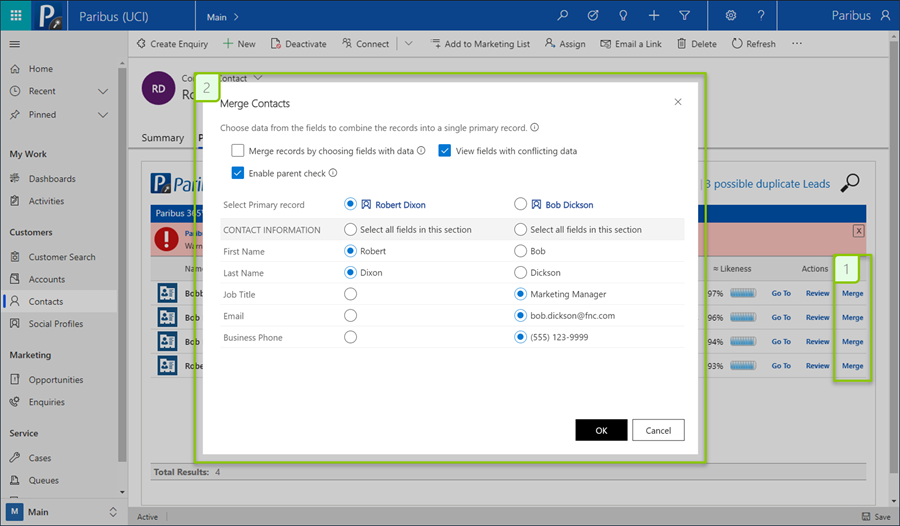Click Email a Link command
Image resolution: width=900 pixels, height=526 pixels.
click(631, 44)
